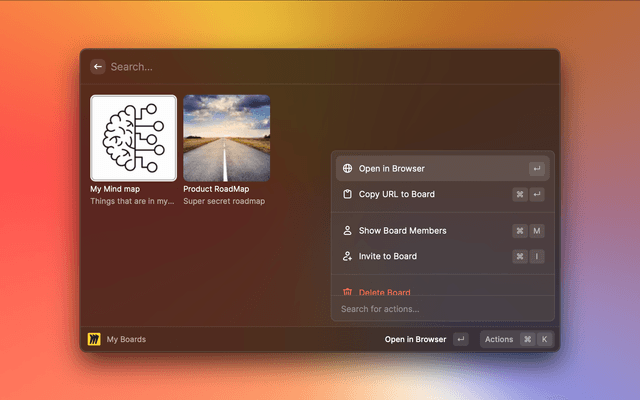The height and width of the screenshot is (400, 640).
Task: Select the Invite to Board label
Action: click(388, 256)
